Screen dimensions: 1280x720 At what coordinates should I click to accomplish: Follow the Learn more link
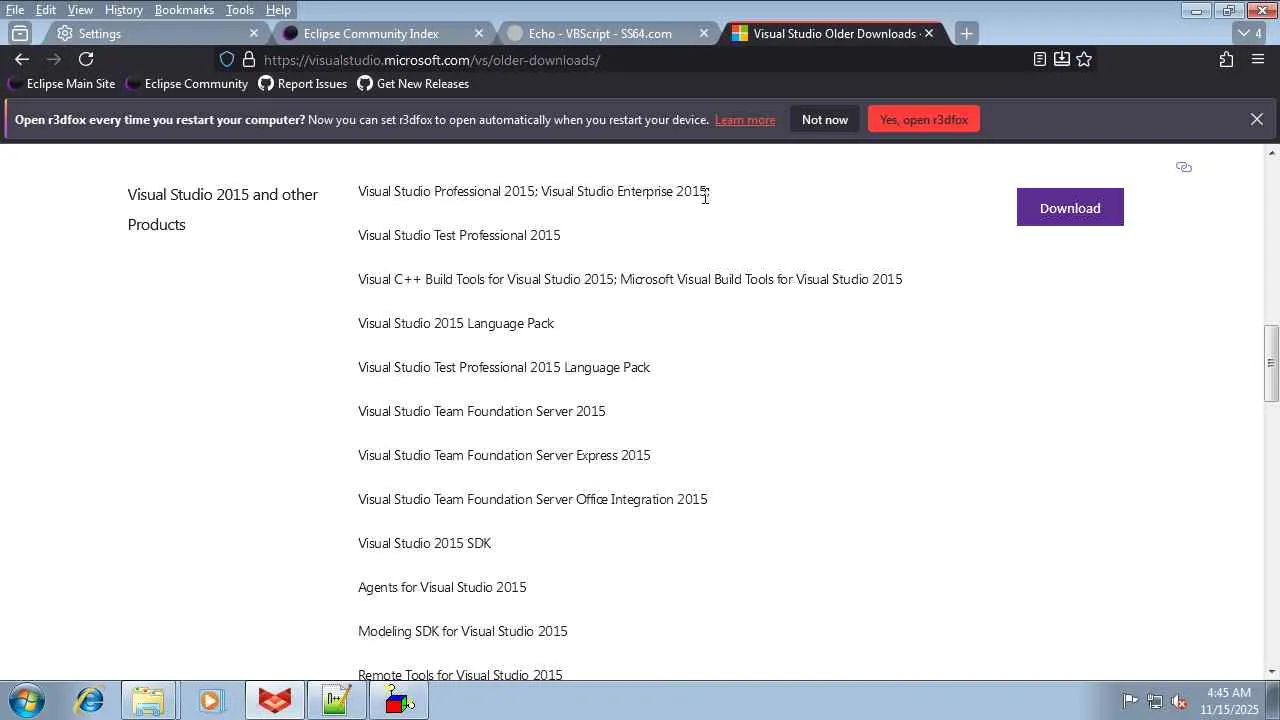tap(745, 120)
